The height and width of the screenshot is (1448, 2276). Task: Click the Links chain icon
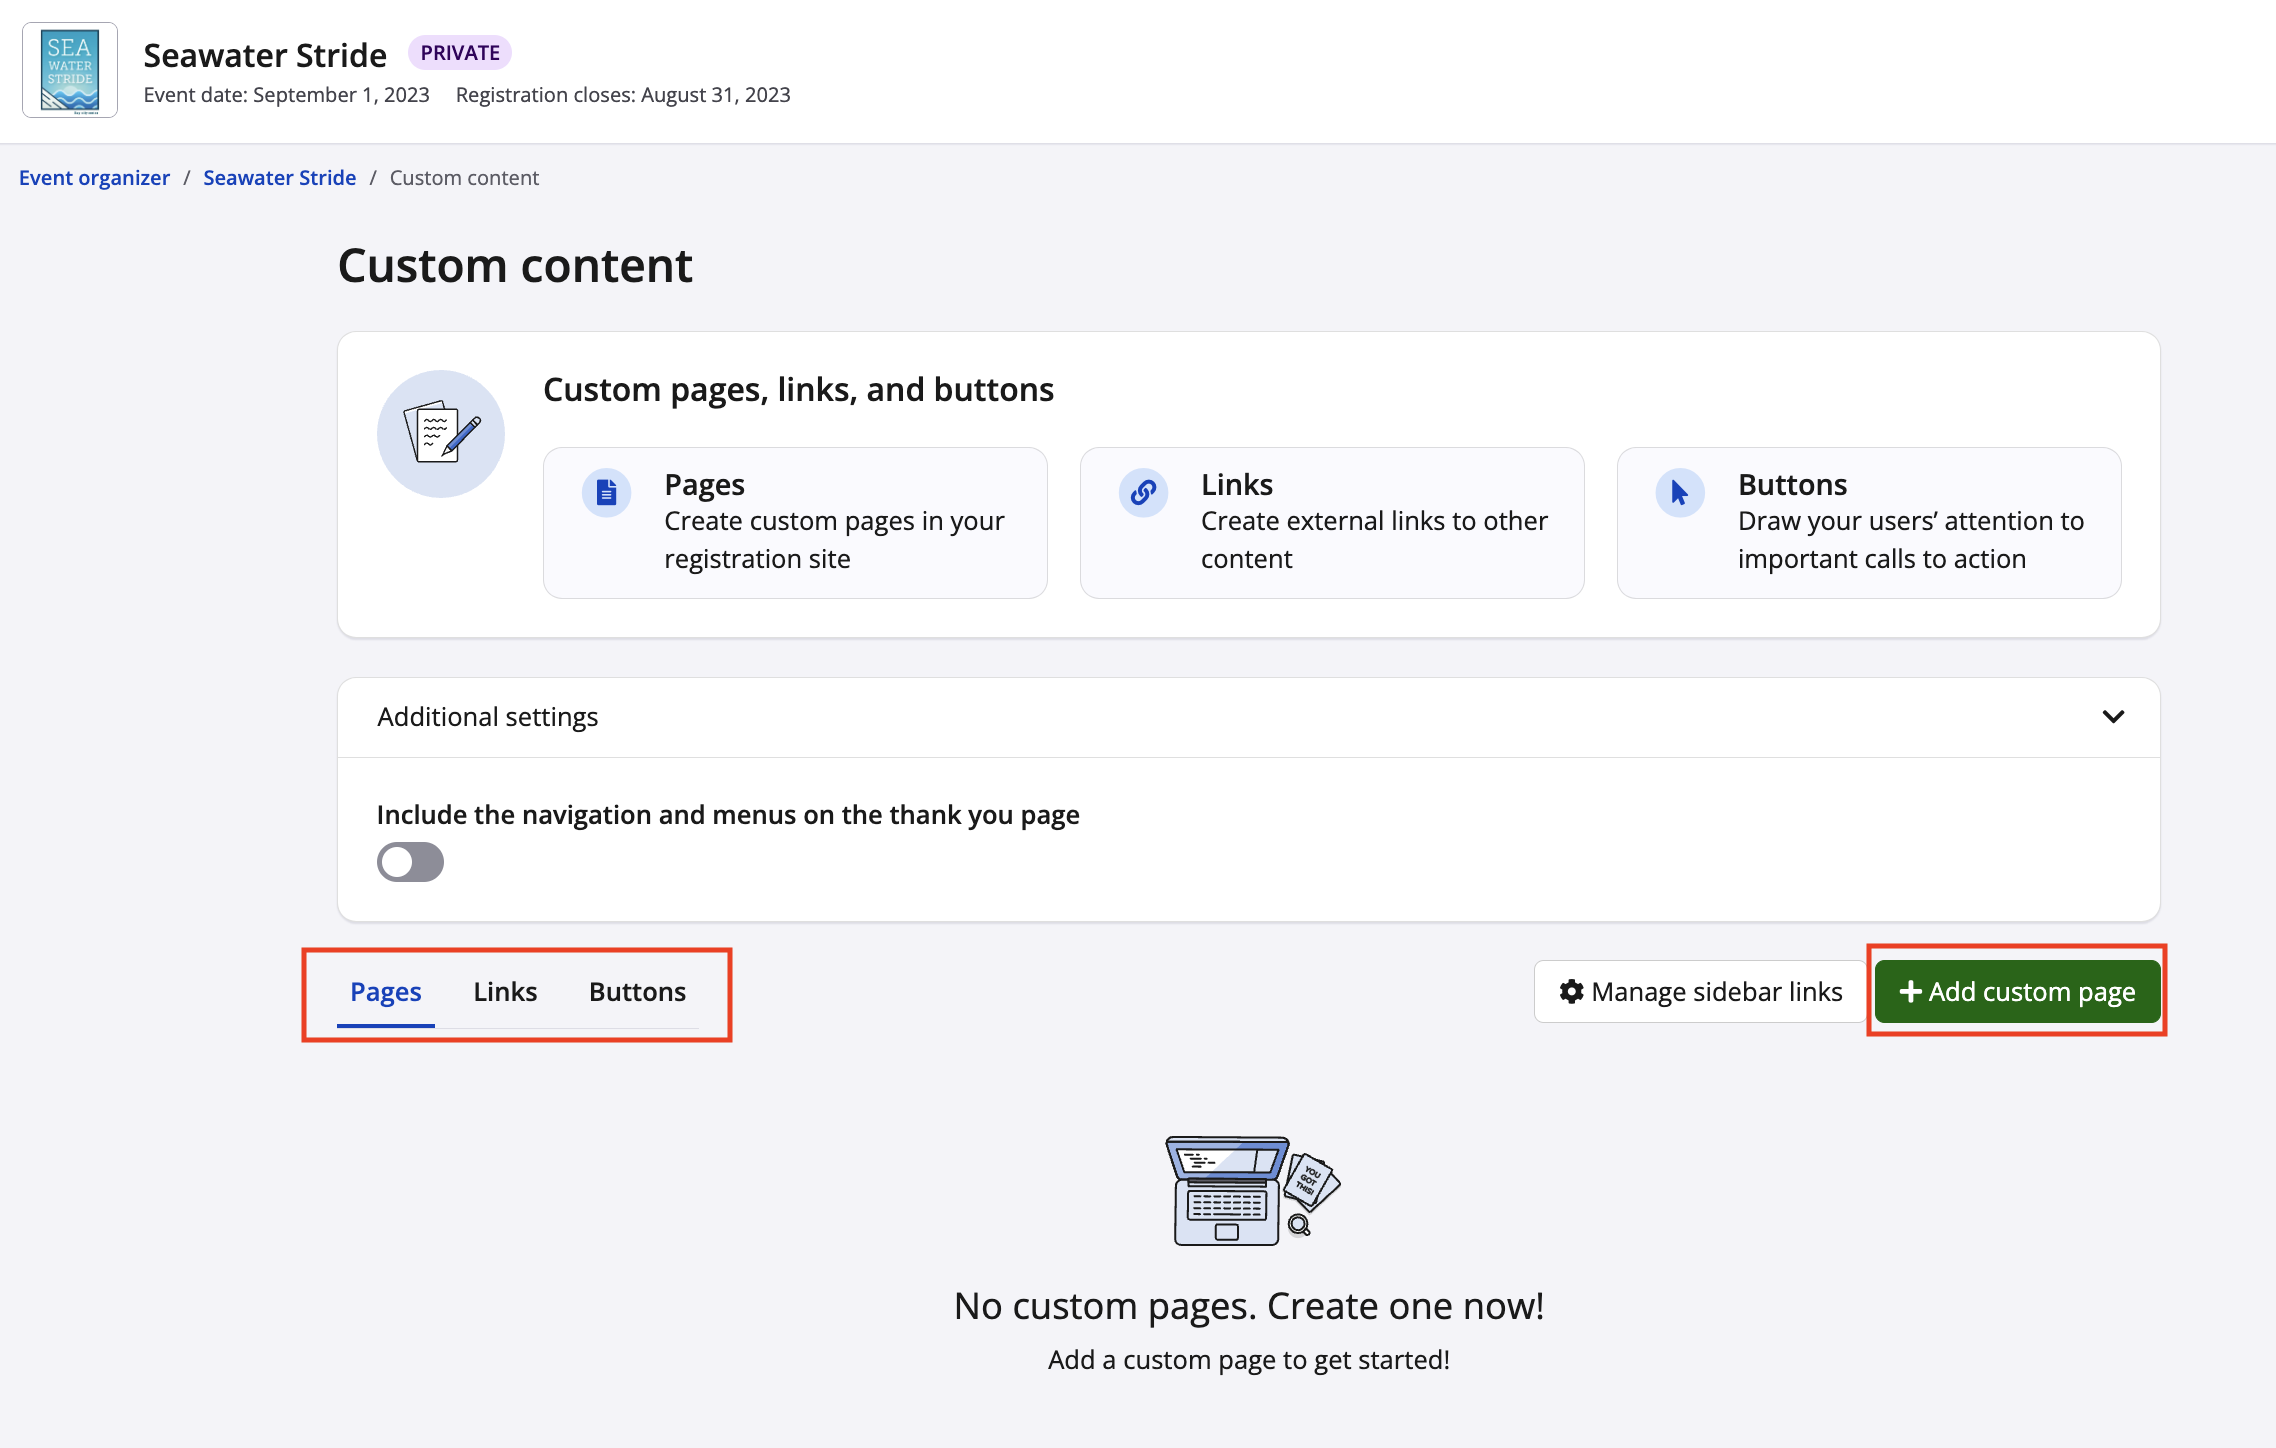pyautogui.click(x=1143, y=492)
